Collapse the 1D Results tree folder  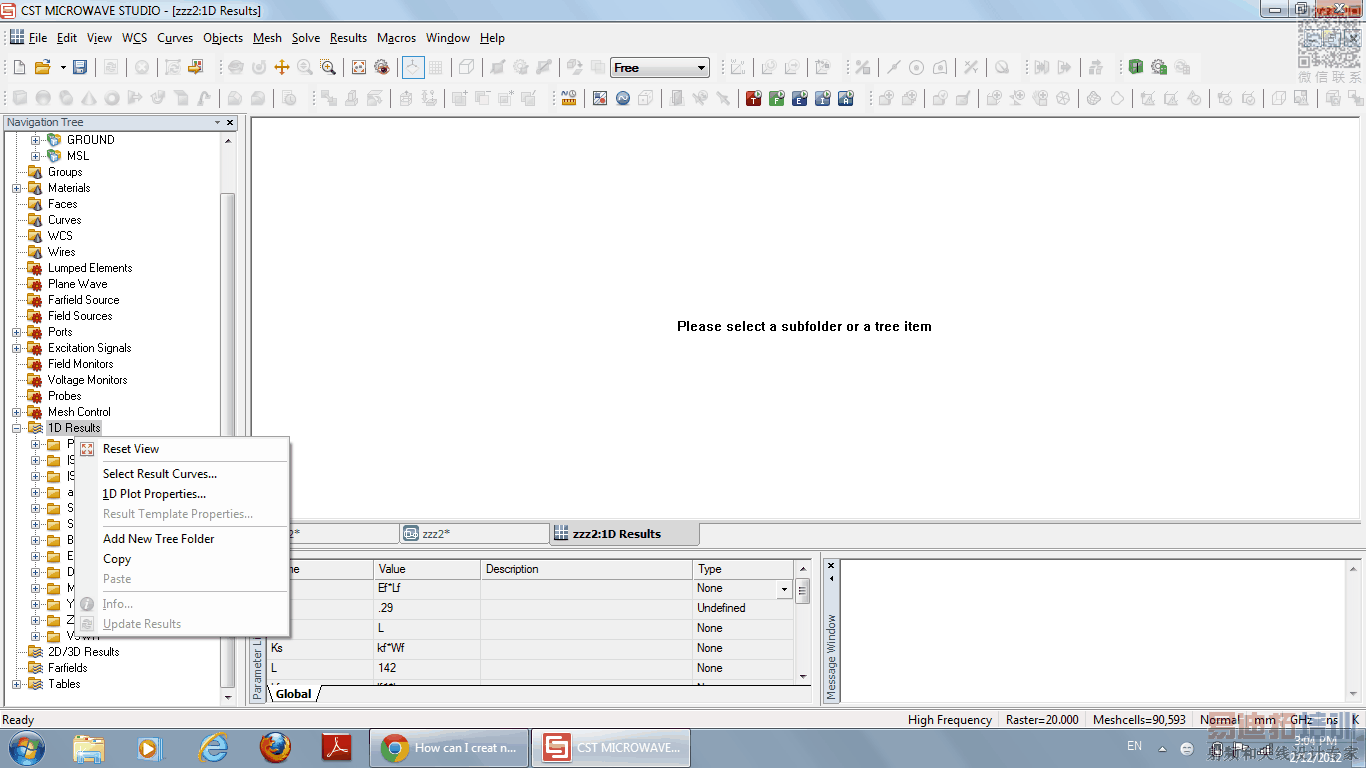(x=17, y=428)
